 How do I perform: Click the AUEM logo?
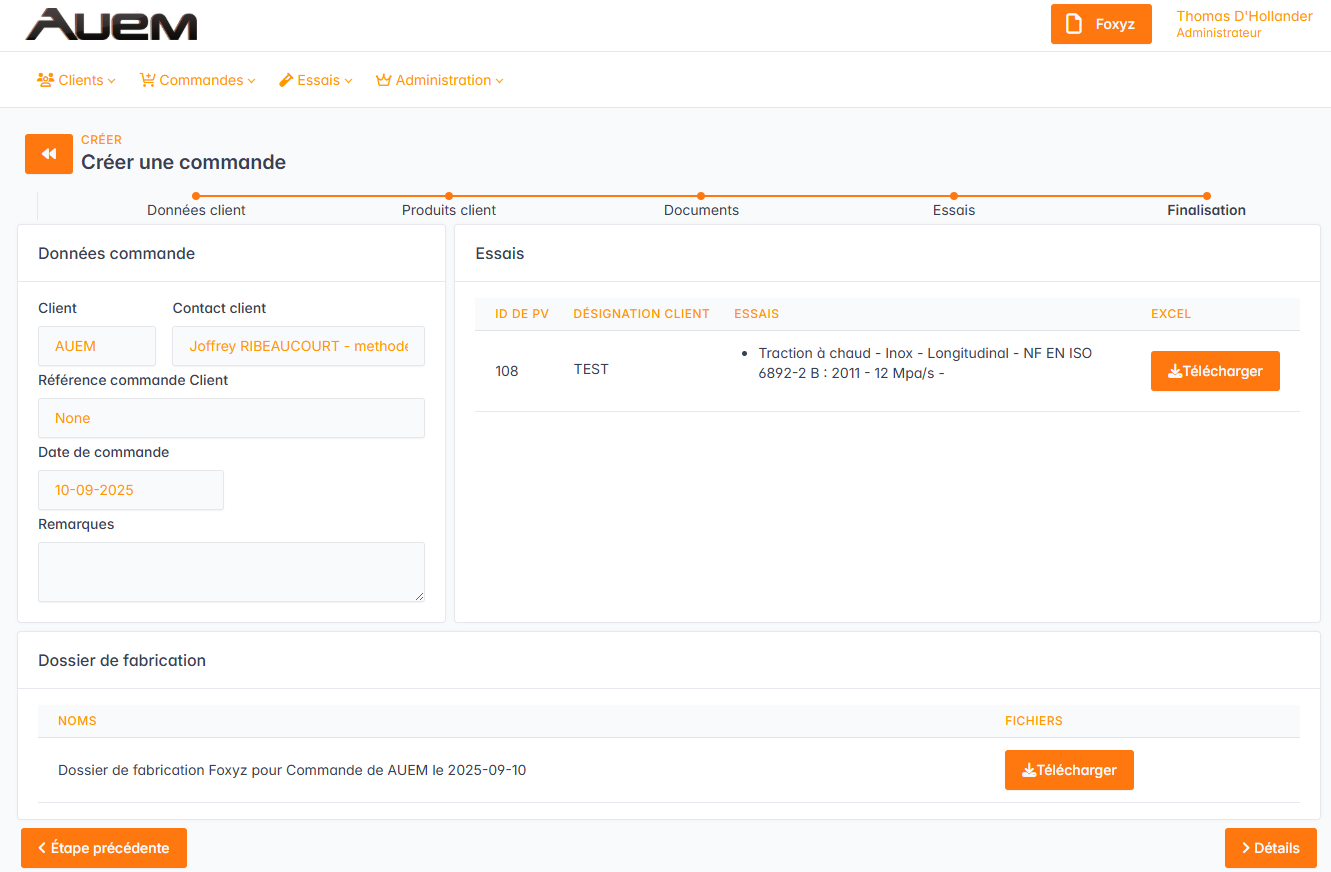(x=111, y=25)
